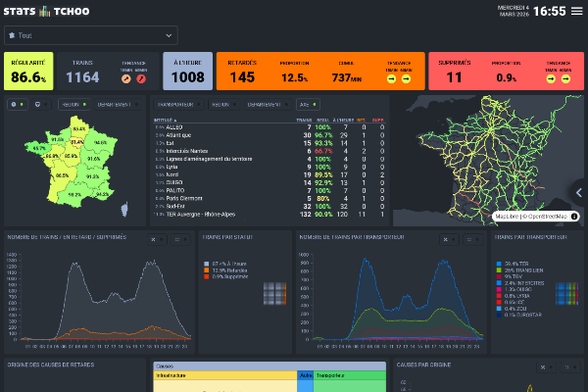Sort table by Intitulé column

click(x=165, y=120)
